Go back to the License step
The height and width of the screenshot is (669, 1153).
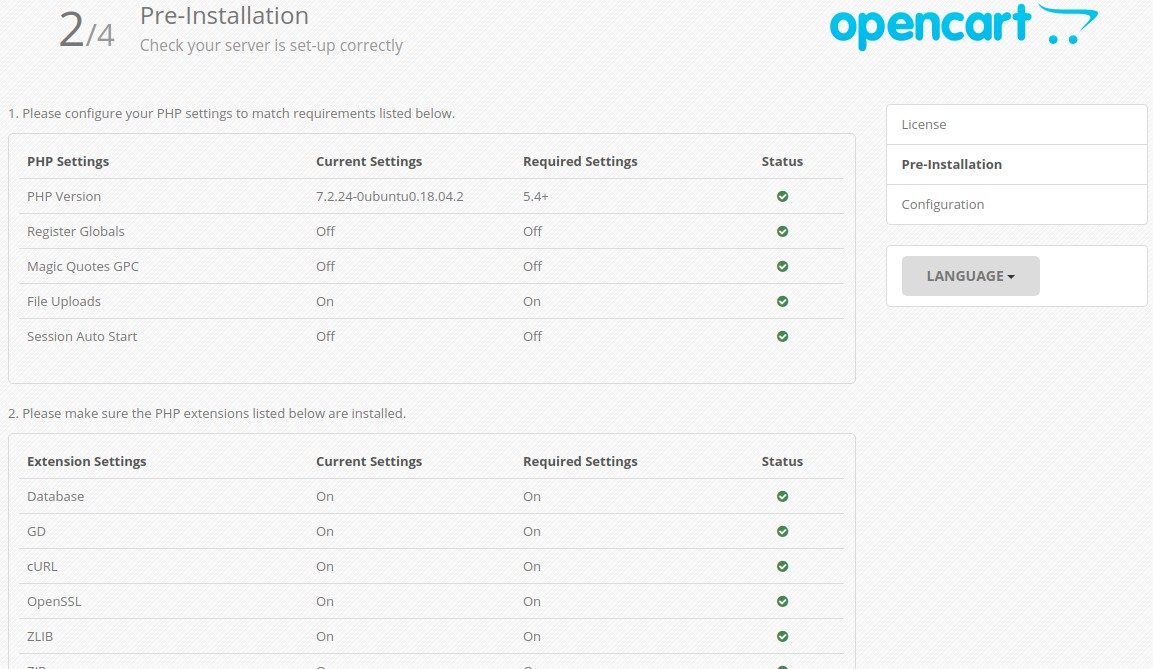(922, 124)
